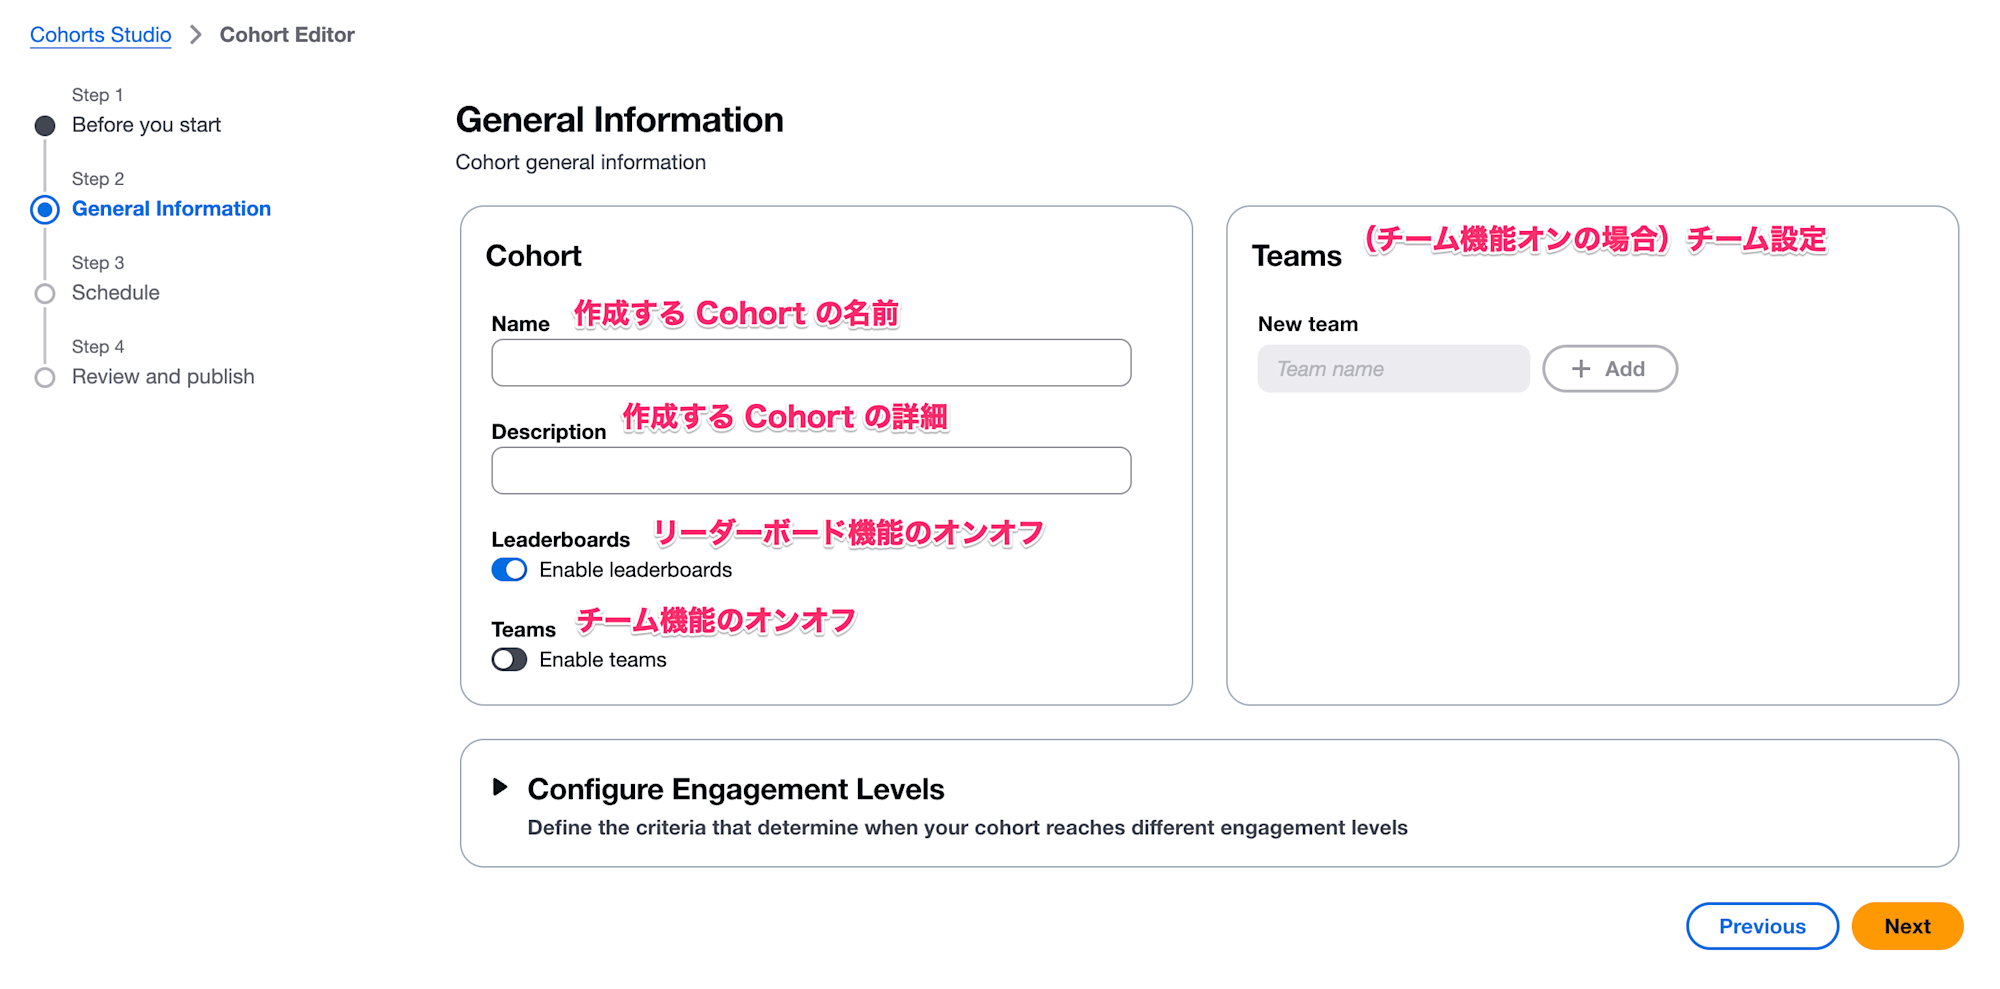Focus the cohort Description input field
This screenshot has width=2000, height=989.
[x=811, y=471]
